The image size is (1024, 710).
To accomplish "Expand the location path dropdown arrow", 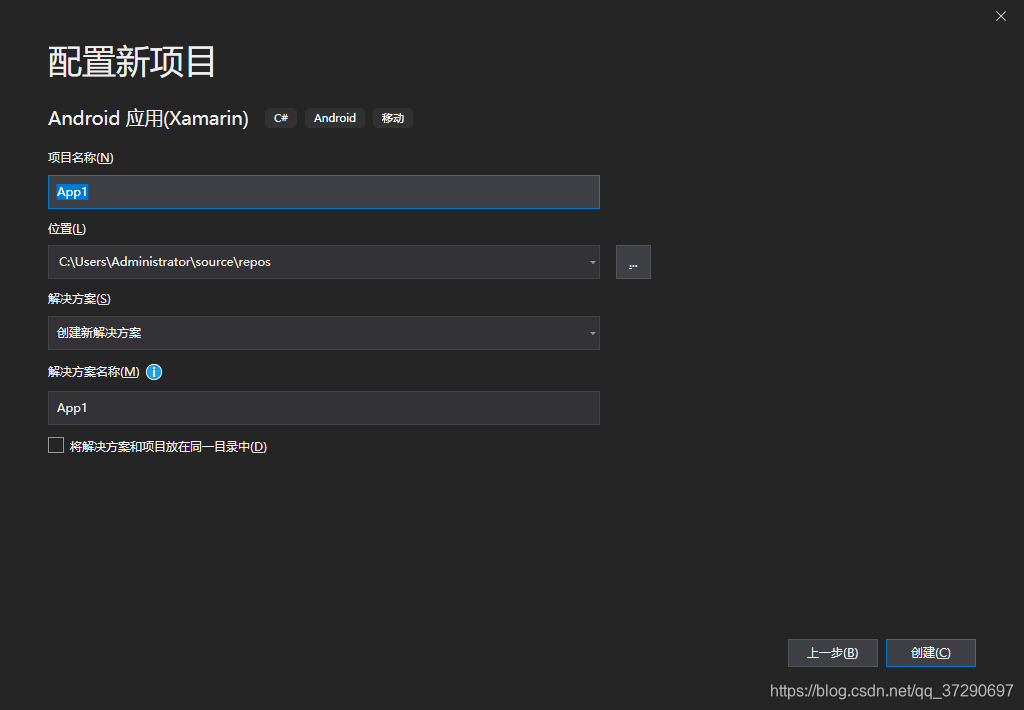I will point(592,262).
